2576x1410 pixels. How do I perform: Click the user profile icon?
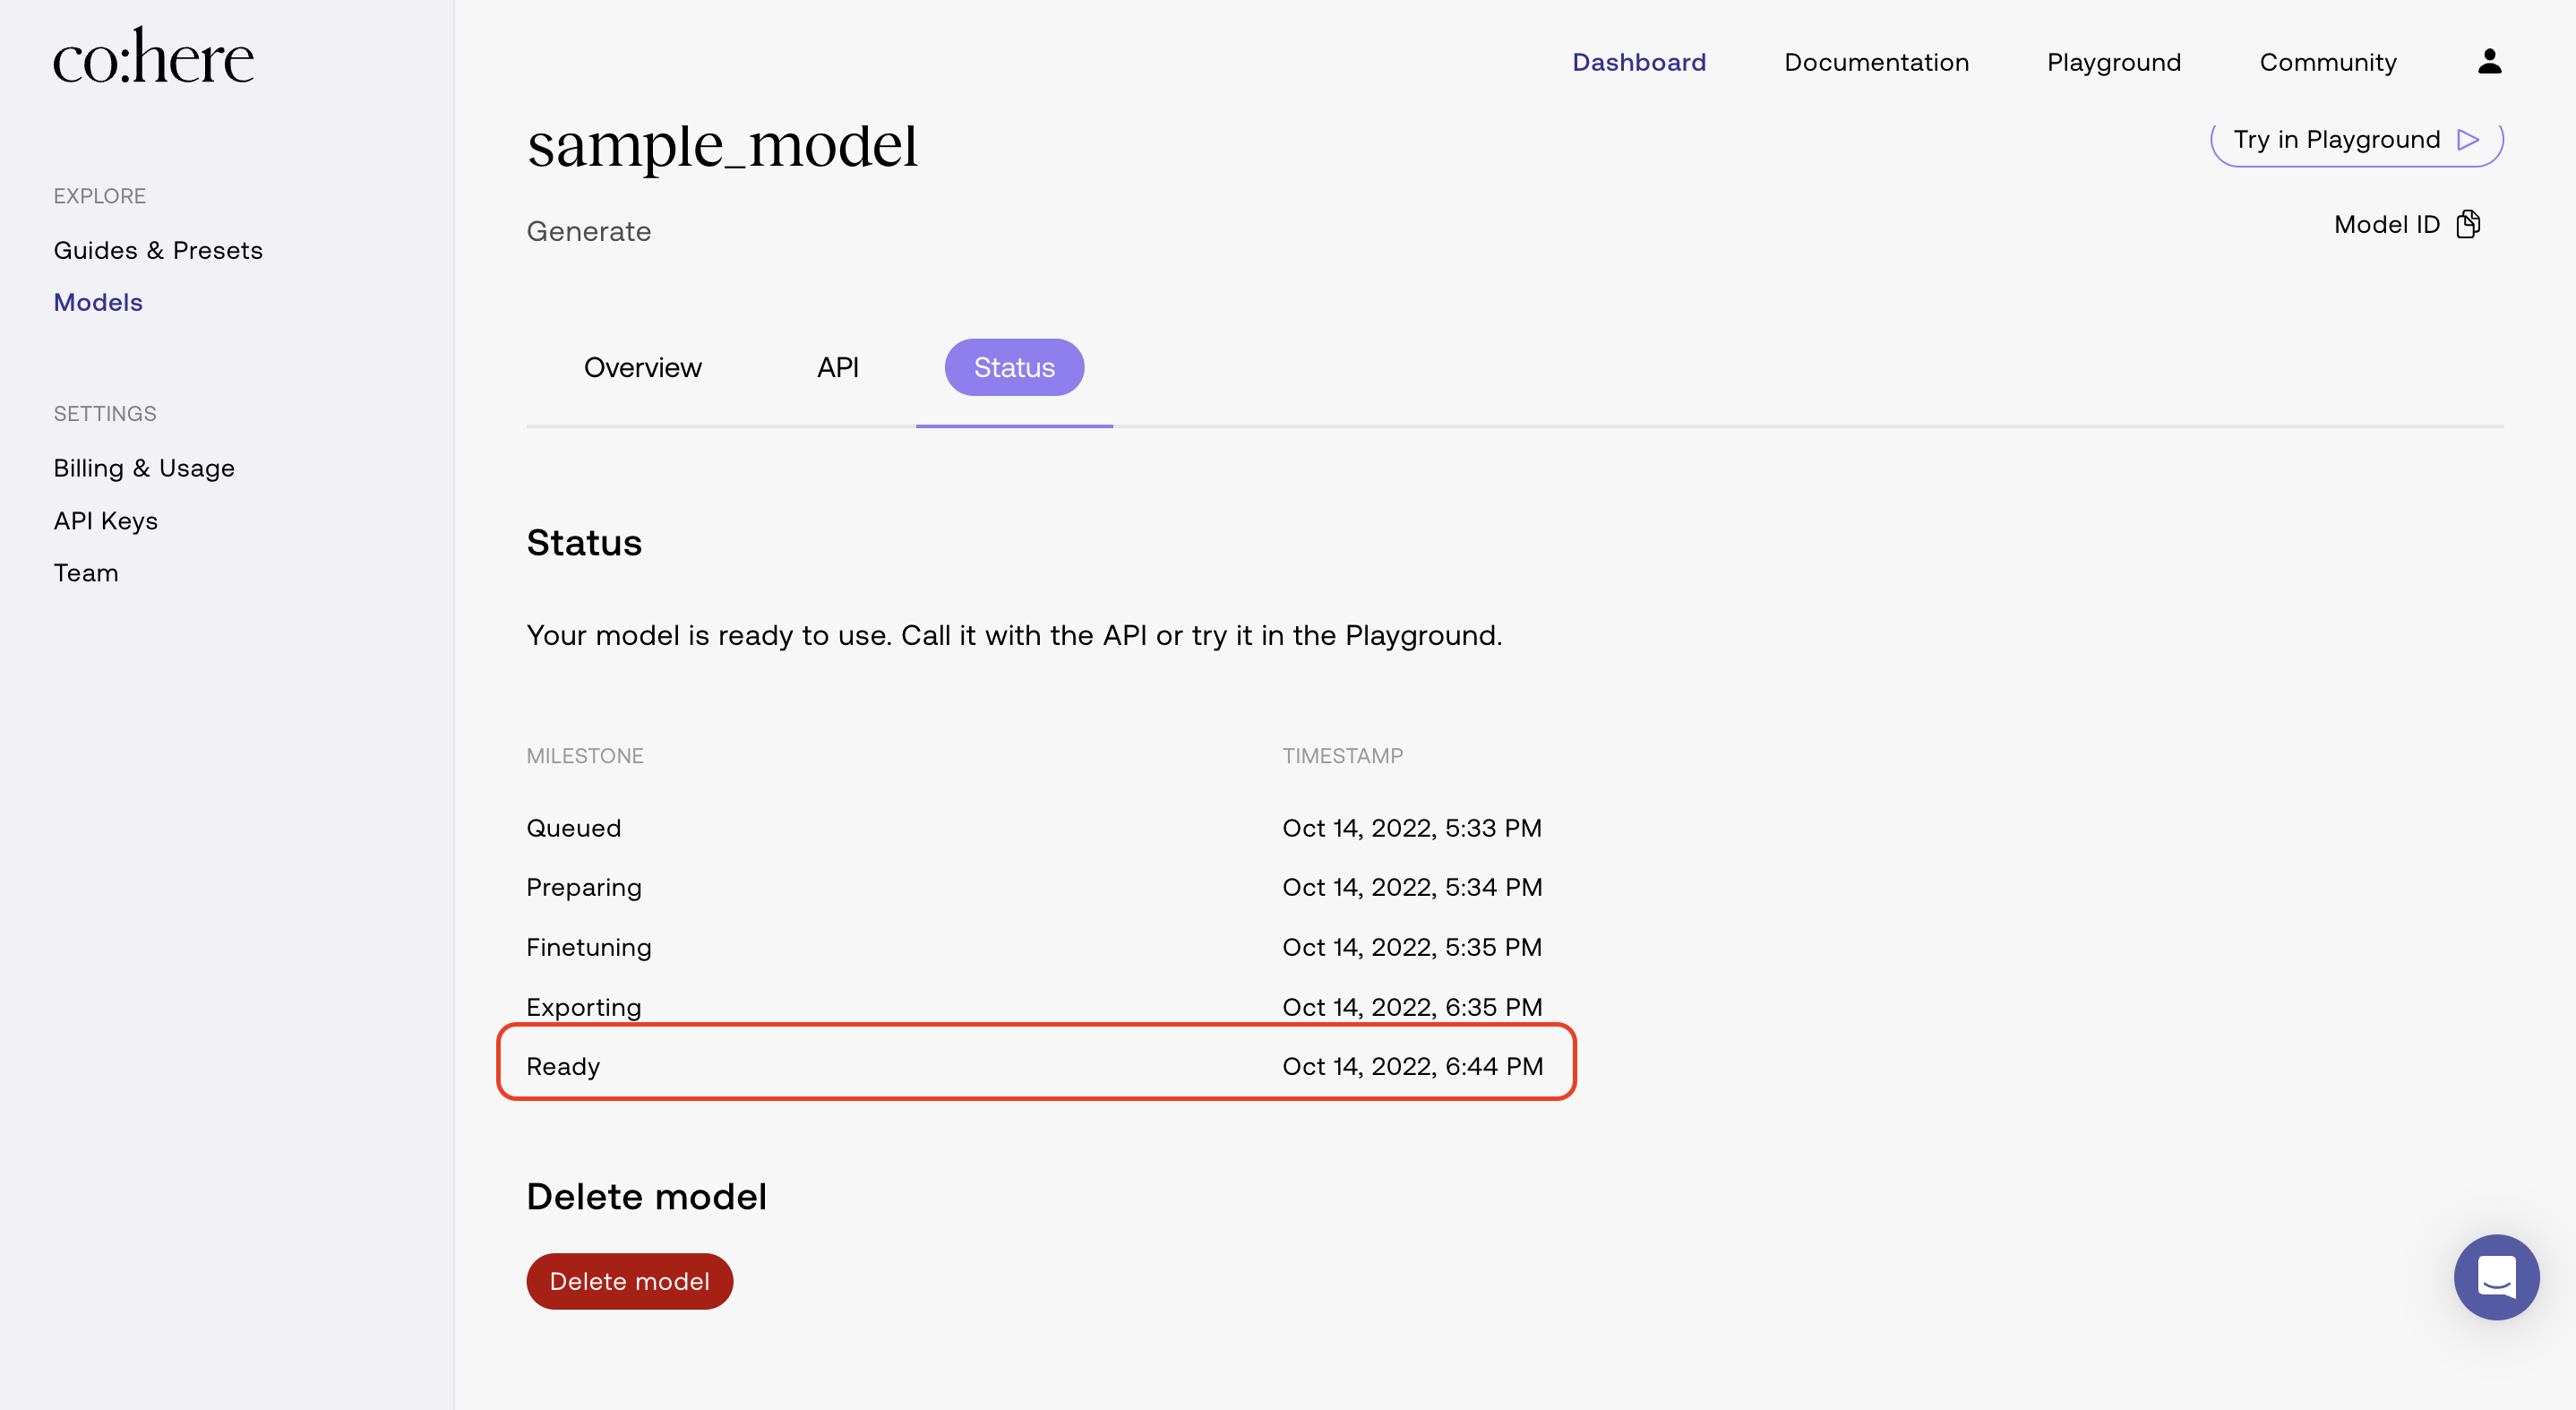[2488, 62]
